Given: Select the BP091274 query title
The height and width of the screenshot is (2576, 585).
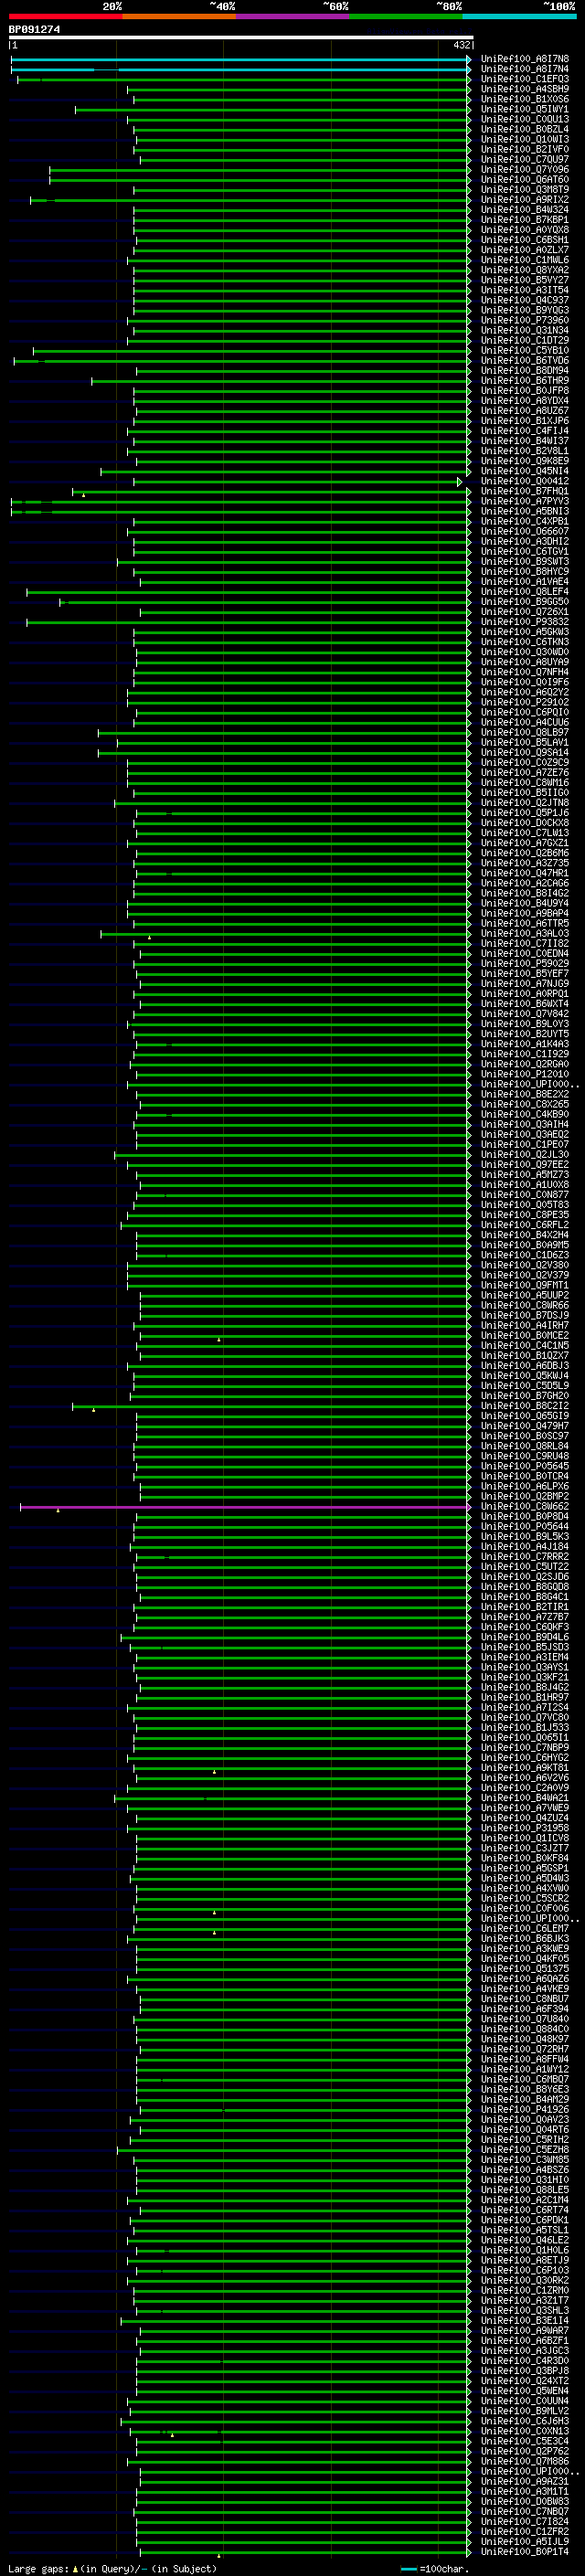Looking at the screenshot, I should point(35,30).
